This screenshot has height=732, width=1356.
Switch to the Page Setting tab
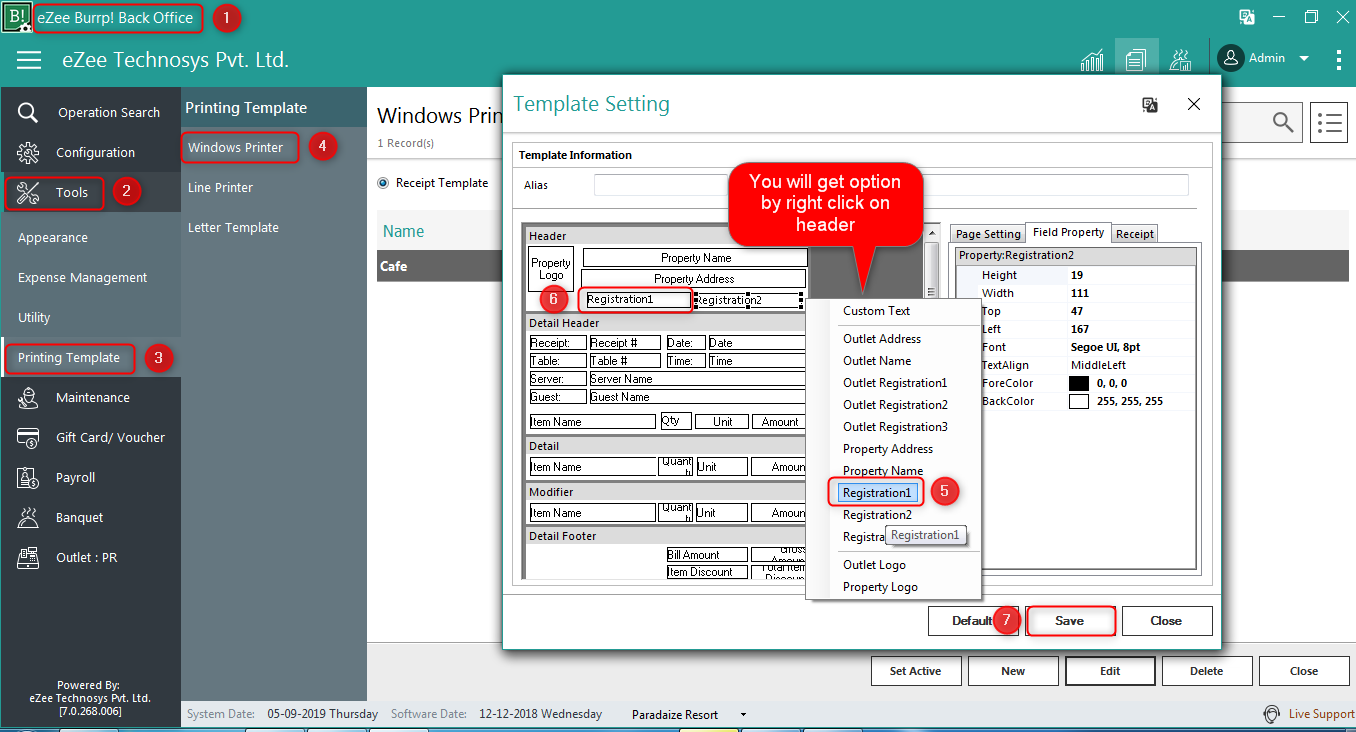click(x=988, y=234)
